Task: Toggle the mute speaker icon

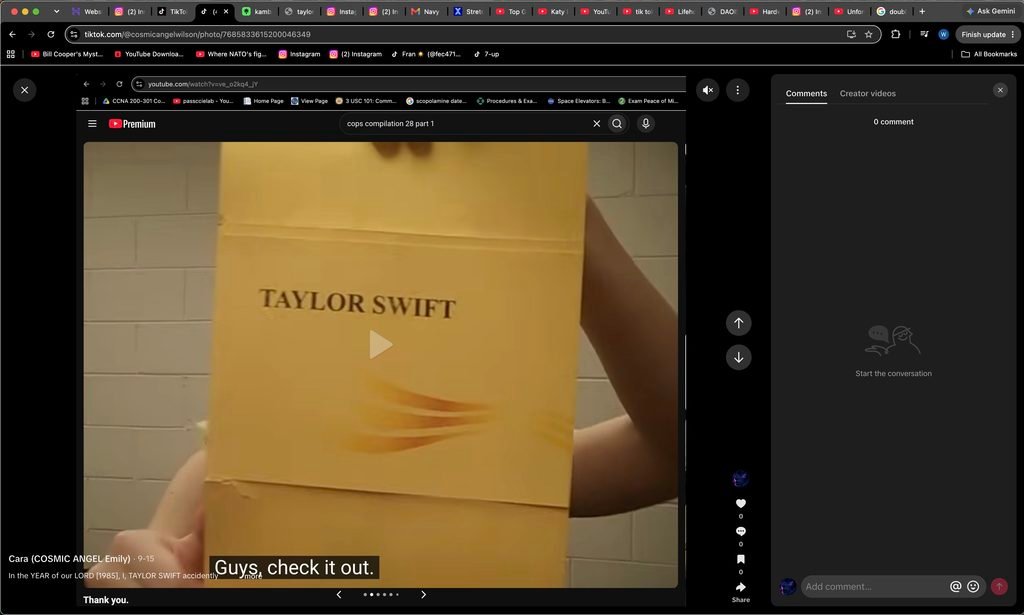Action: 708,90
